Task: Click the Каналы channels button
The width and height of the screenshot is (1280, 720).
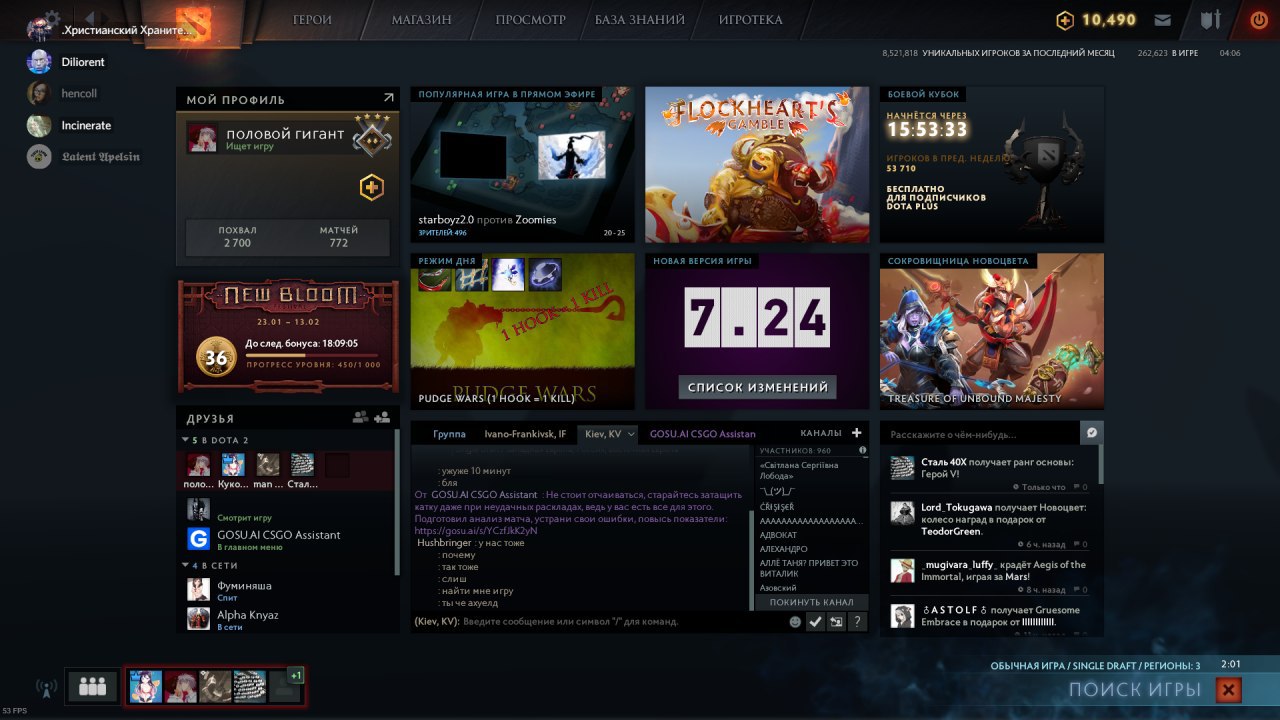Action: 821,433
